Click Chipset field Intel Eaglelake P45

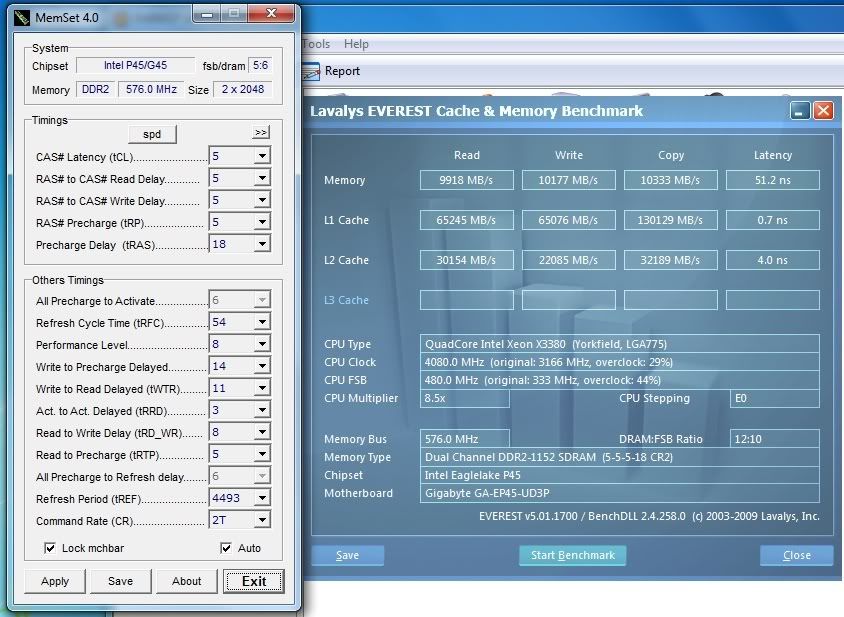(620, 475)
